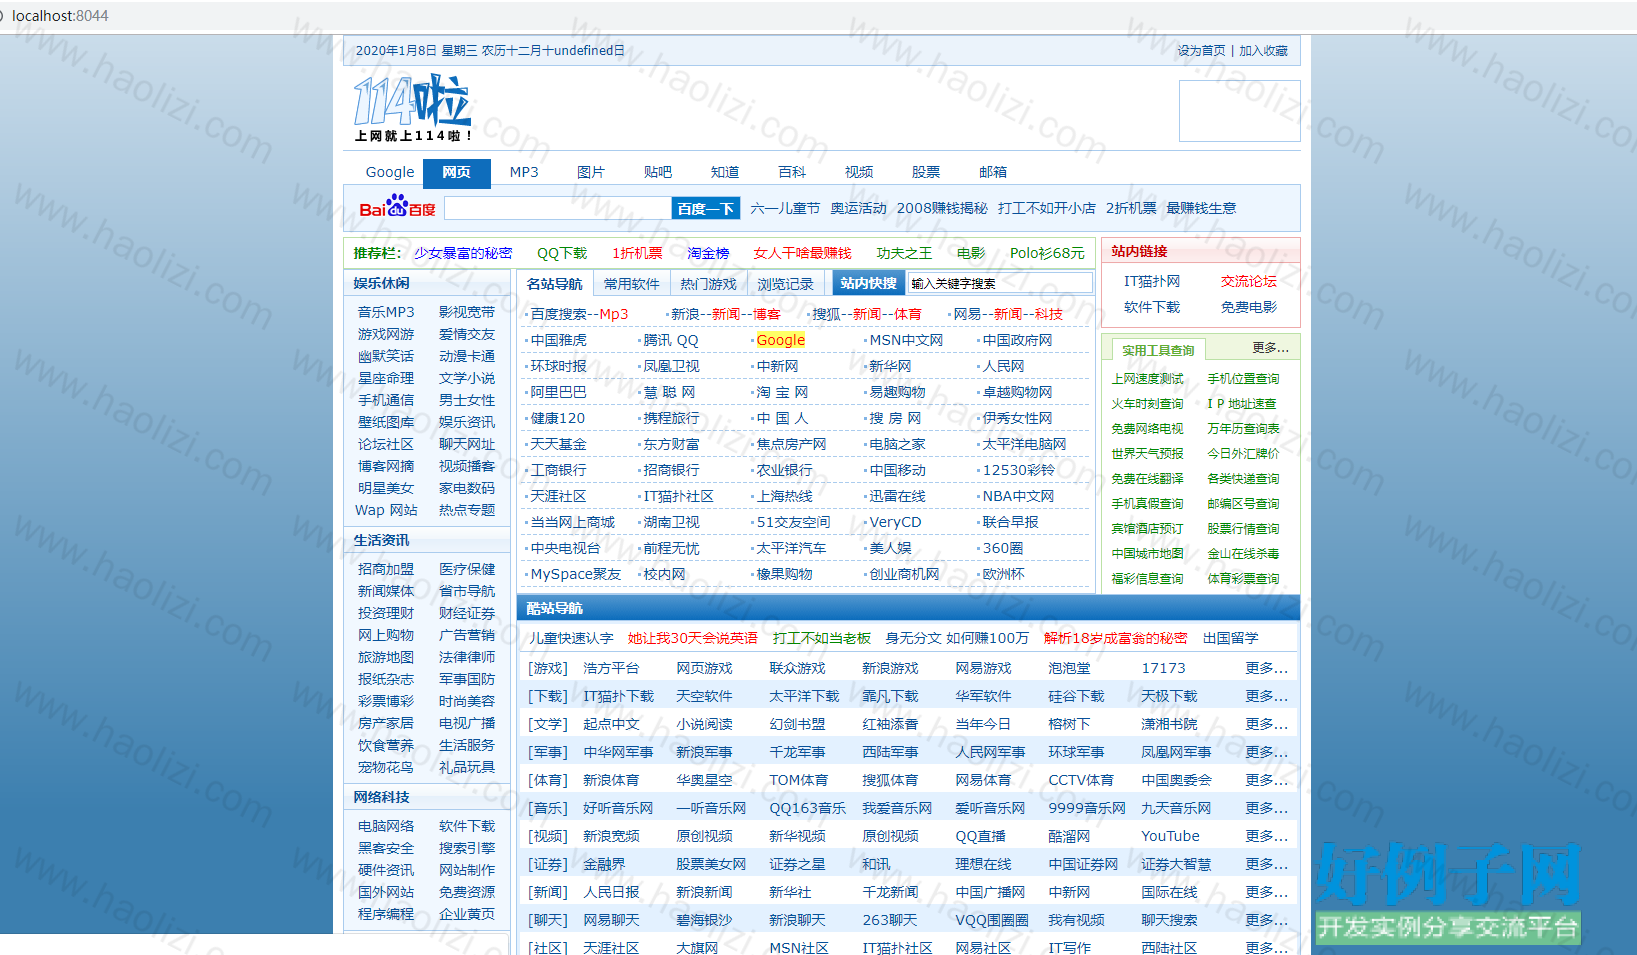Image resolution: width=1637 pixels, height=955 pixels.
Task: Open the [游戏] category in 酷站导航
Action: tap(548, 668)
